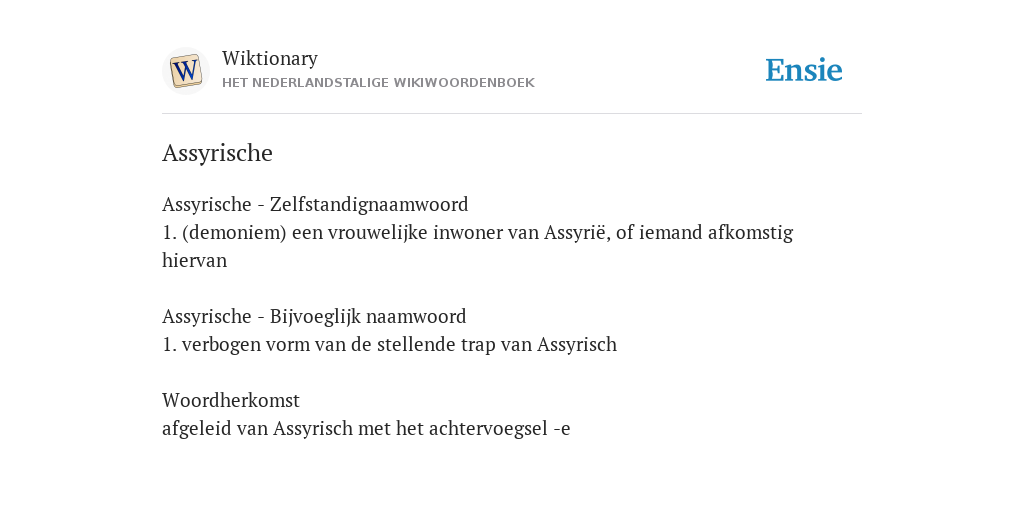
Task: Click the word Zelfstandignaamwoord
Action: click(x=369, y=204)
